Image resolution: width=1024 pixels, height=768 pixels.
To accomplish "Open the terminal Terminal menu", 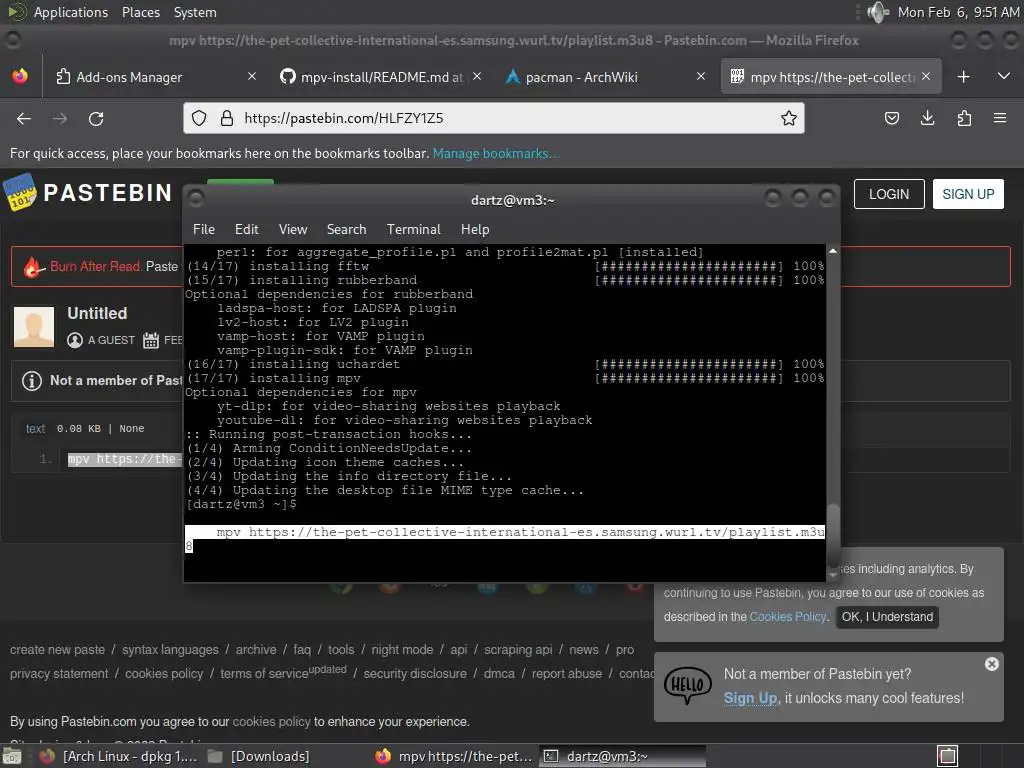I will [x=413, y=229].
